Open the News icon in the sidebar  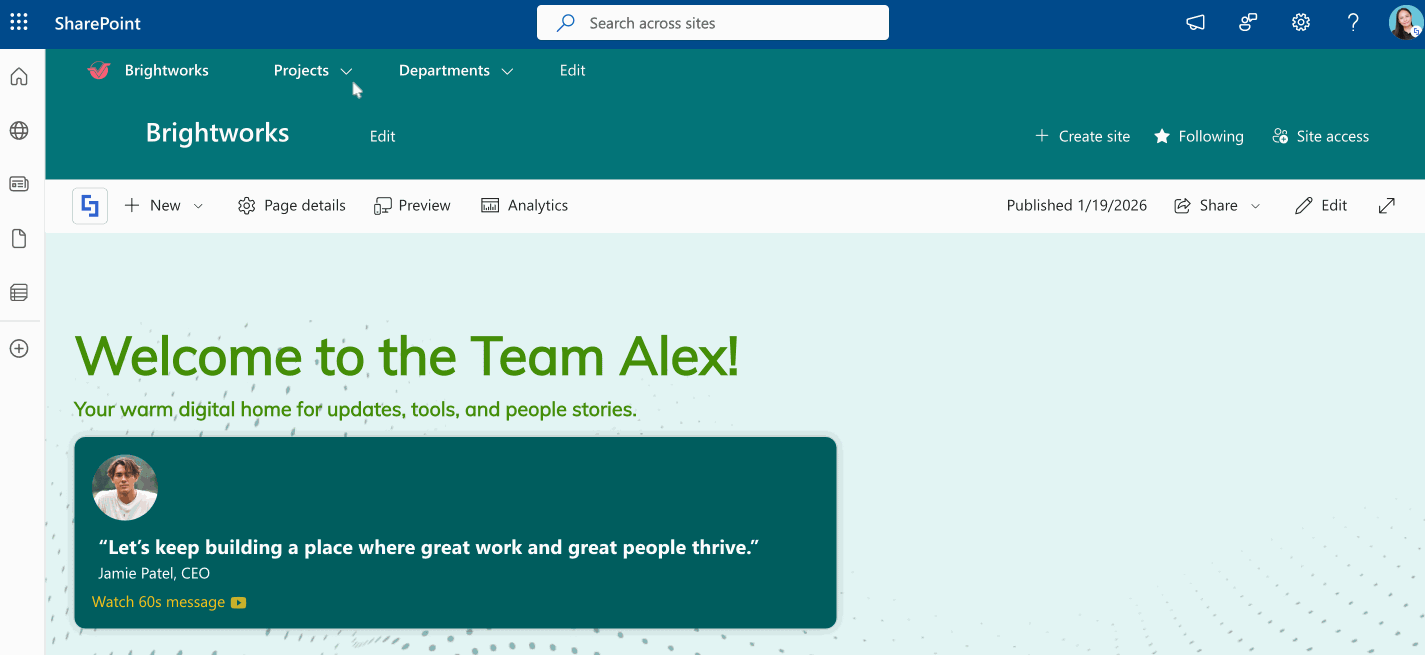19,184
